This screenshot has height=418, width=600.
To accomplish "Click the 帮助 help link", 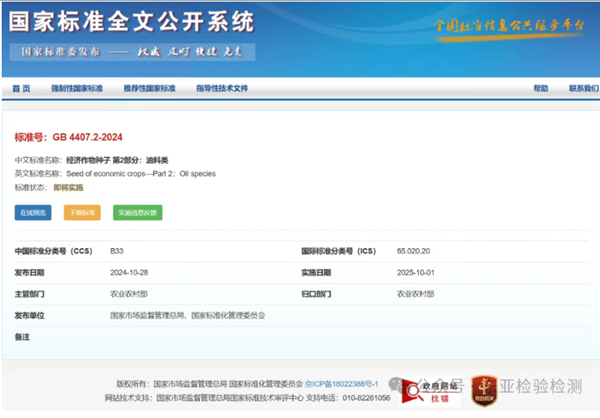I will 541,89.
